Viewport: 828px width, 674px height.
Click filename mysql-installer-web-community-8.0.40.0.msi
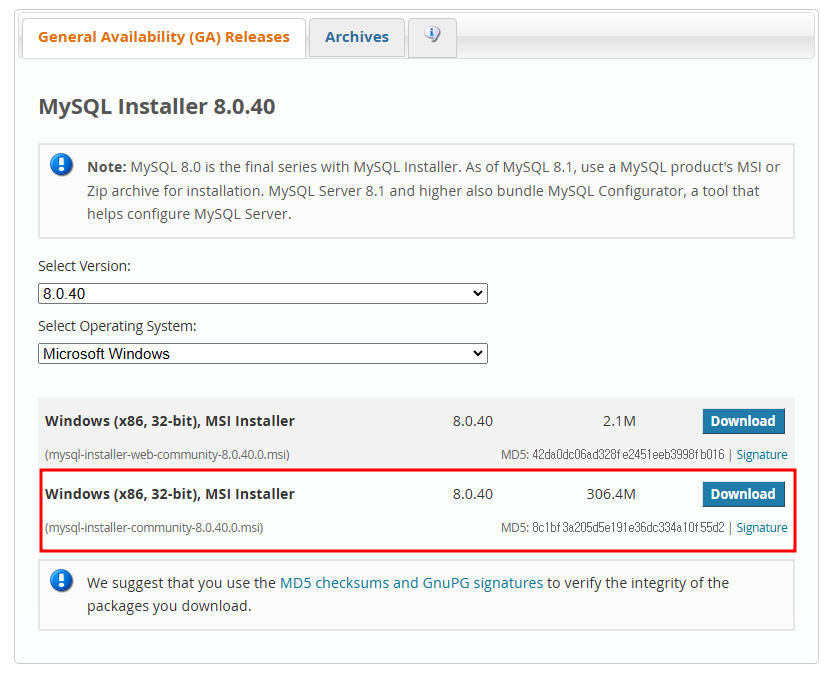[167, 455]
